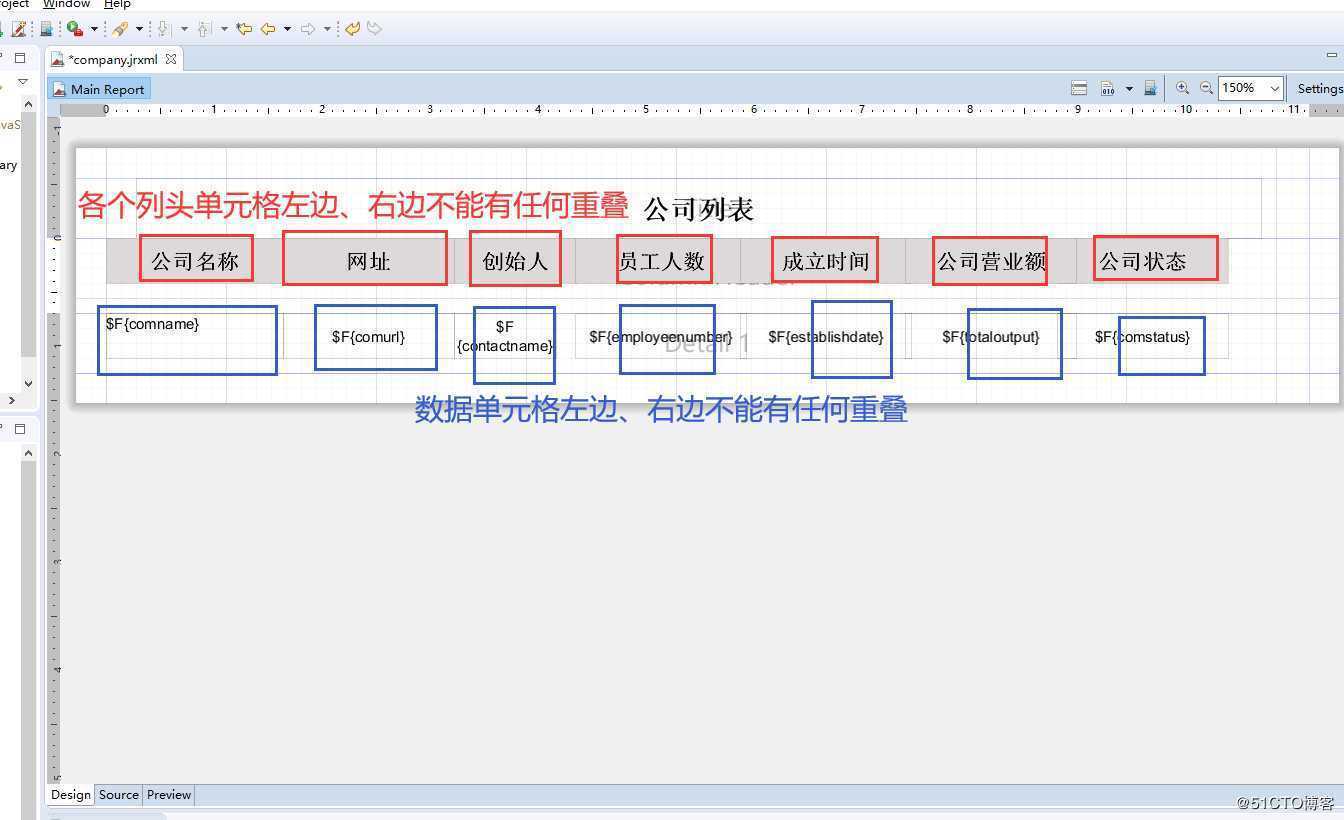Image resolution: width=1344 pixels, height=820 pixels.
Task: Switch to the Source tab
Action: (x=118, y=795)
